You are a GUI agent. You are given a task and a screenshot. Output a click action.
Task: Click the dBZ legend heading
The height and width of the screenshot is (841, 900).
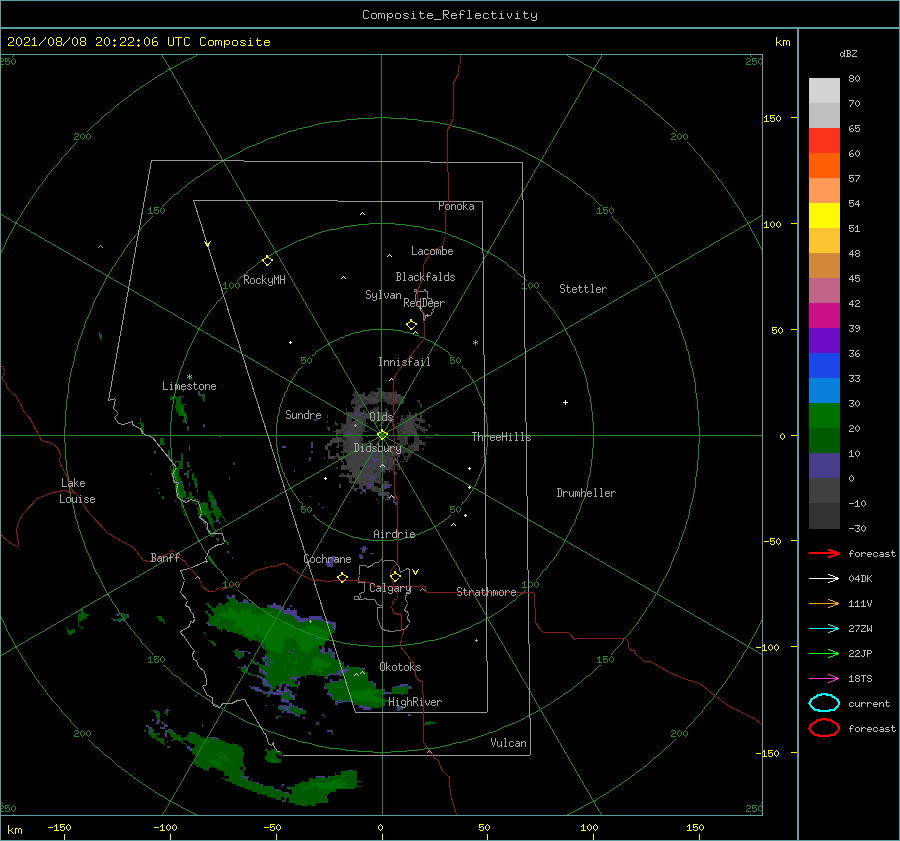point(848,53)
